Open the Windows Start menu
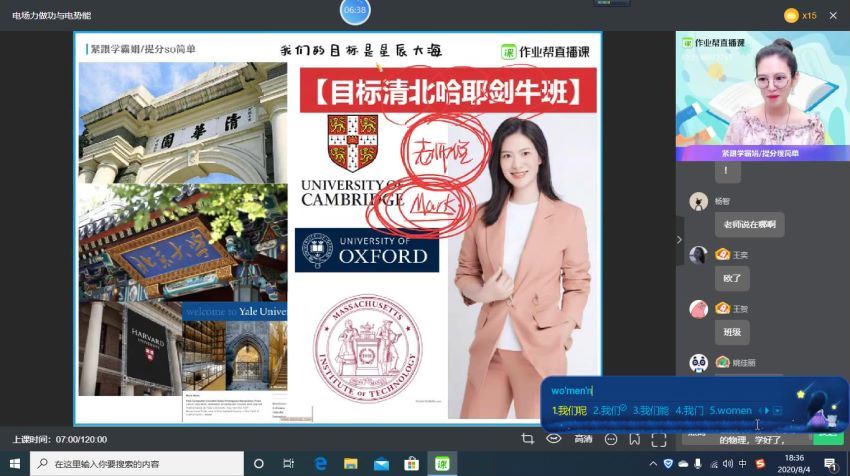850x476 pixels. pos(15,464)
